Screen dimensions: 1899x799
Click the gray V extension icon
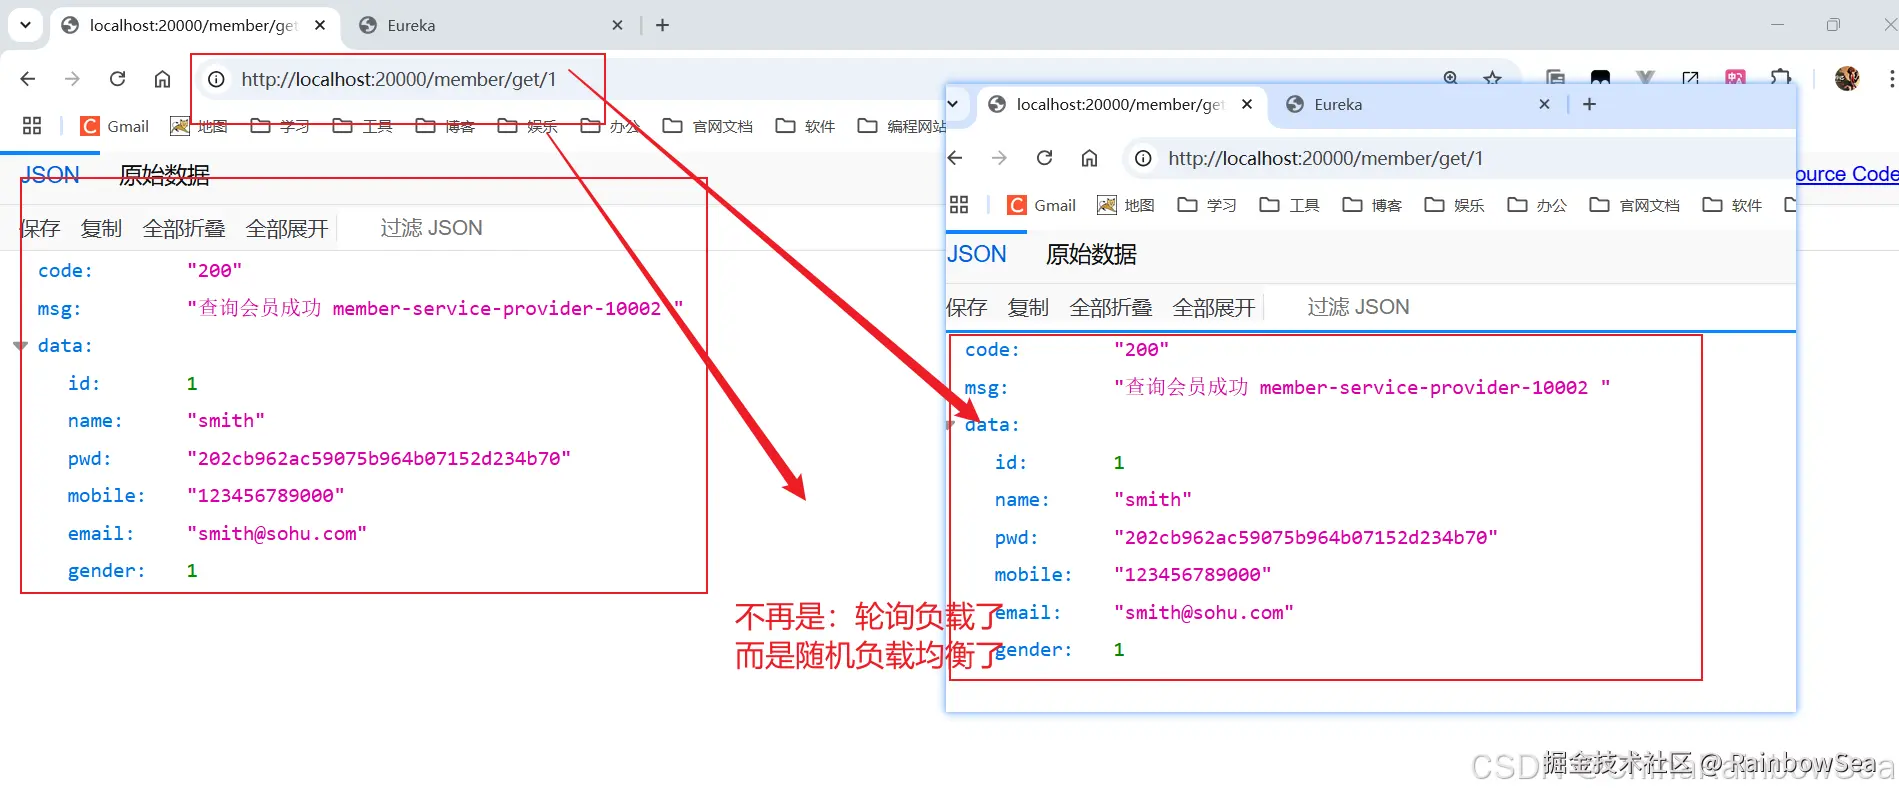(x=1645, y=78)
